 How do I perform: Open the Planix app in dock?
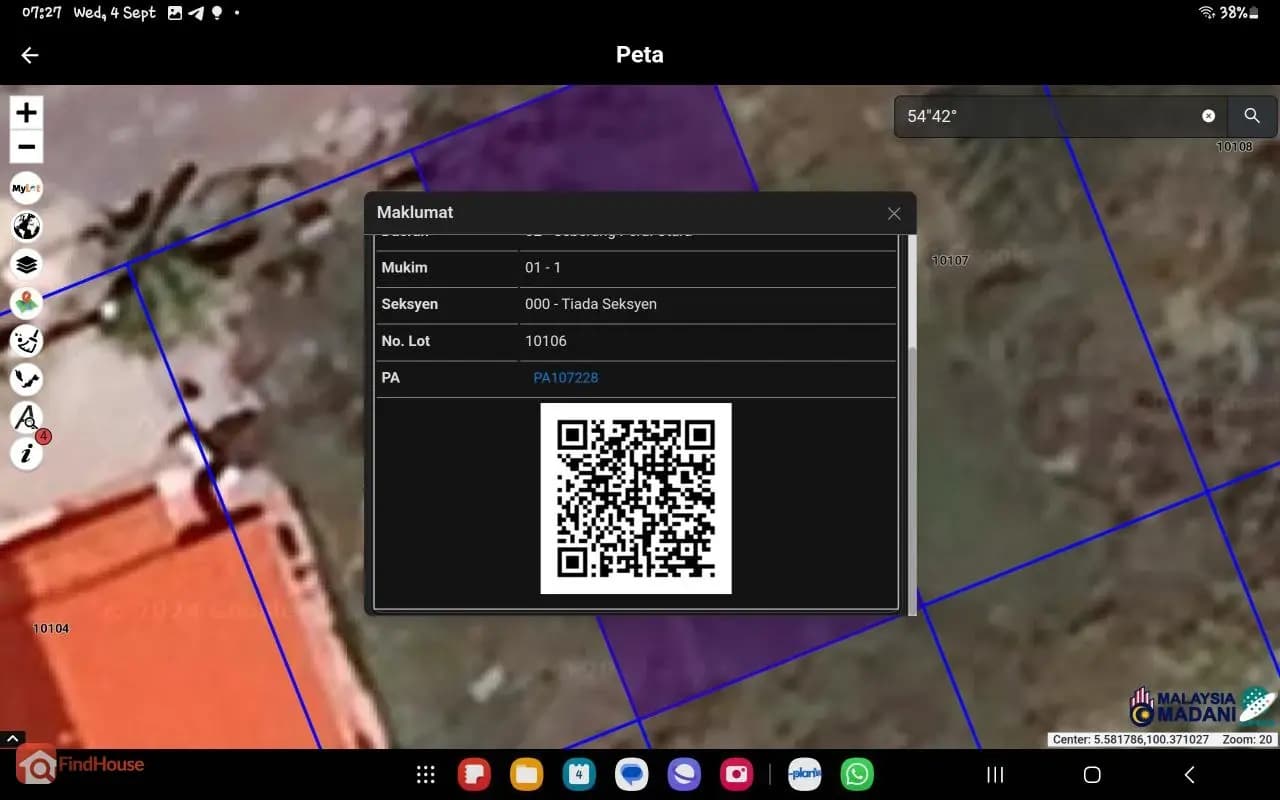(x=805, y=774)
